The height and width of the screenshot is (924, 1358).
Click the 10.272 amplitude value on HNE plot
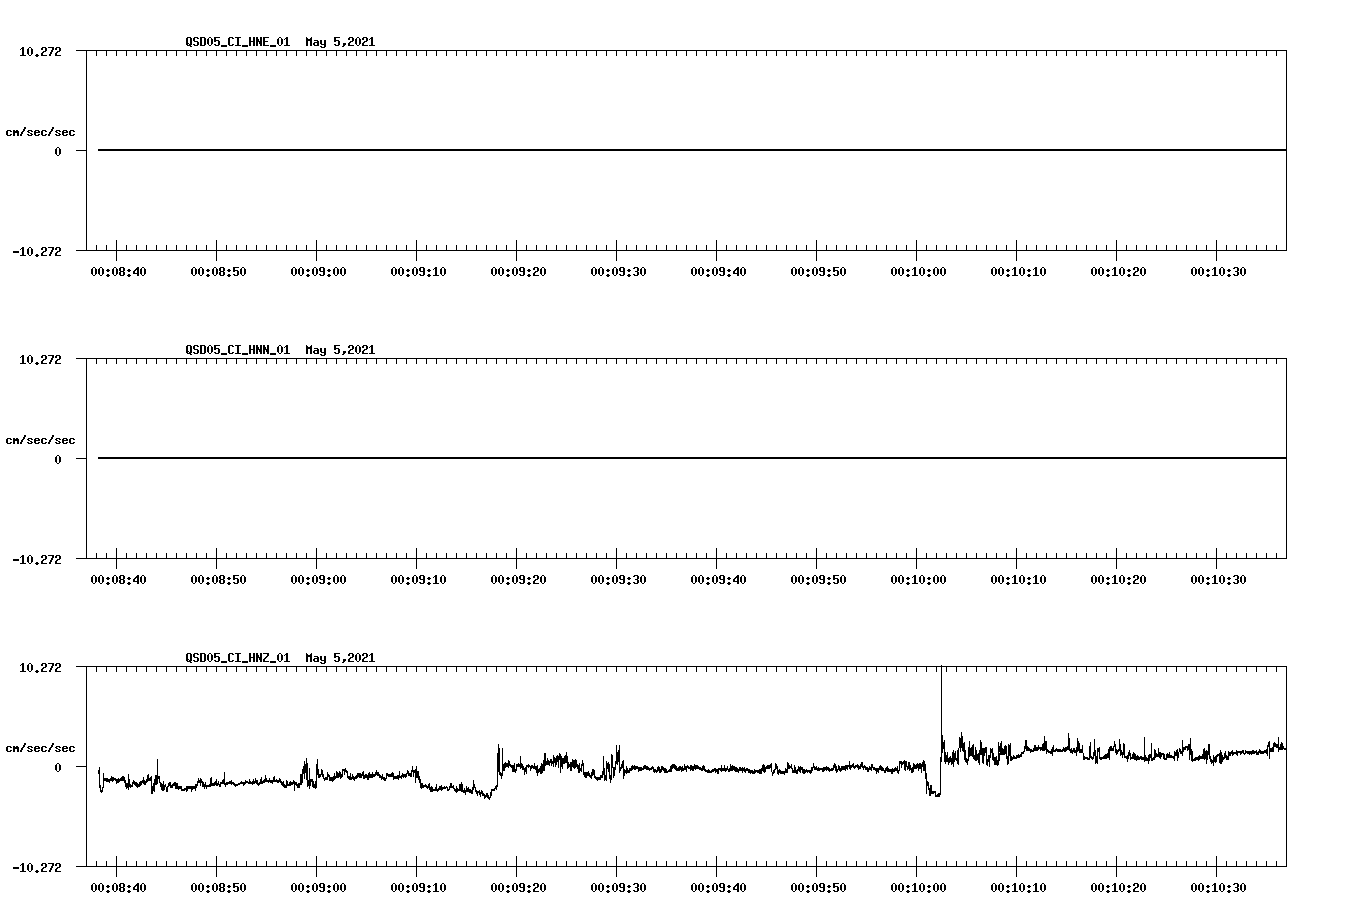click(x=40, y=52)
